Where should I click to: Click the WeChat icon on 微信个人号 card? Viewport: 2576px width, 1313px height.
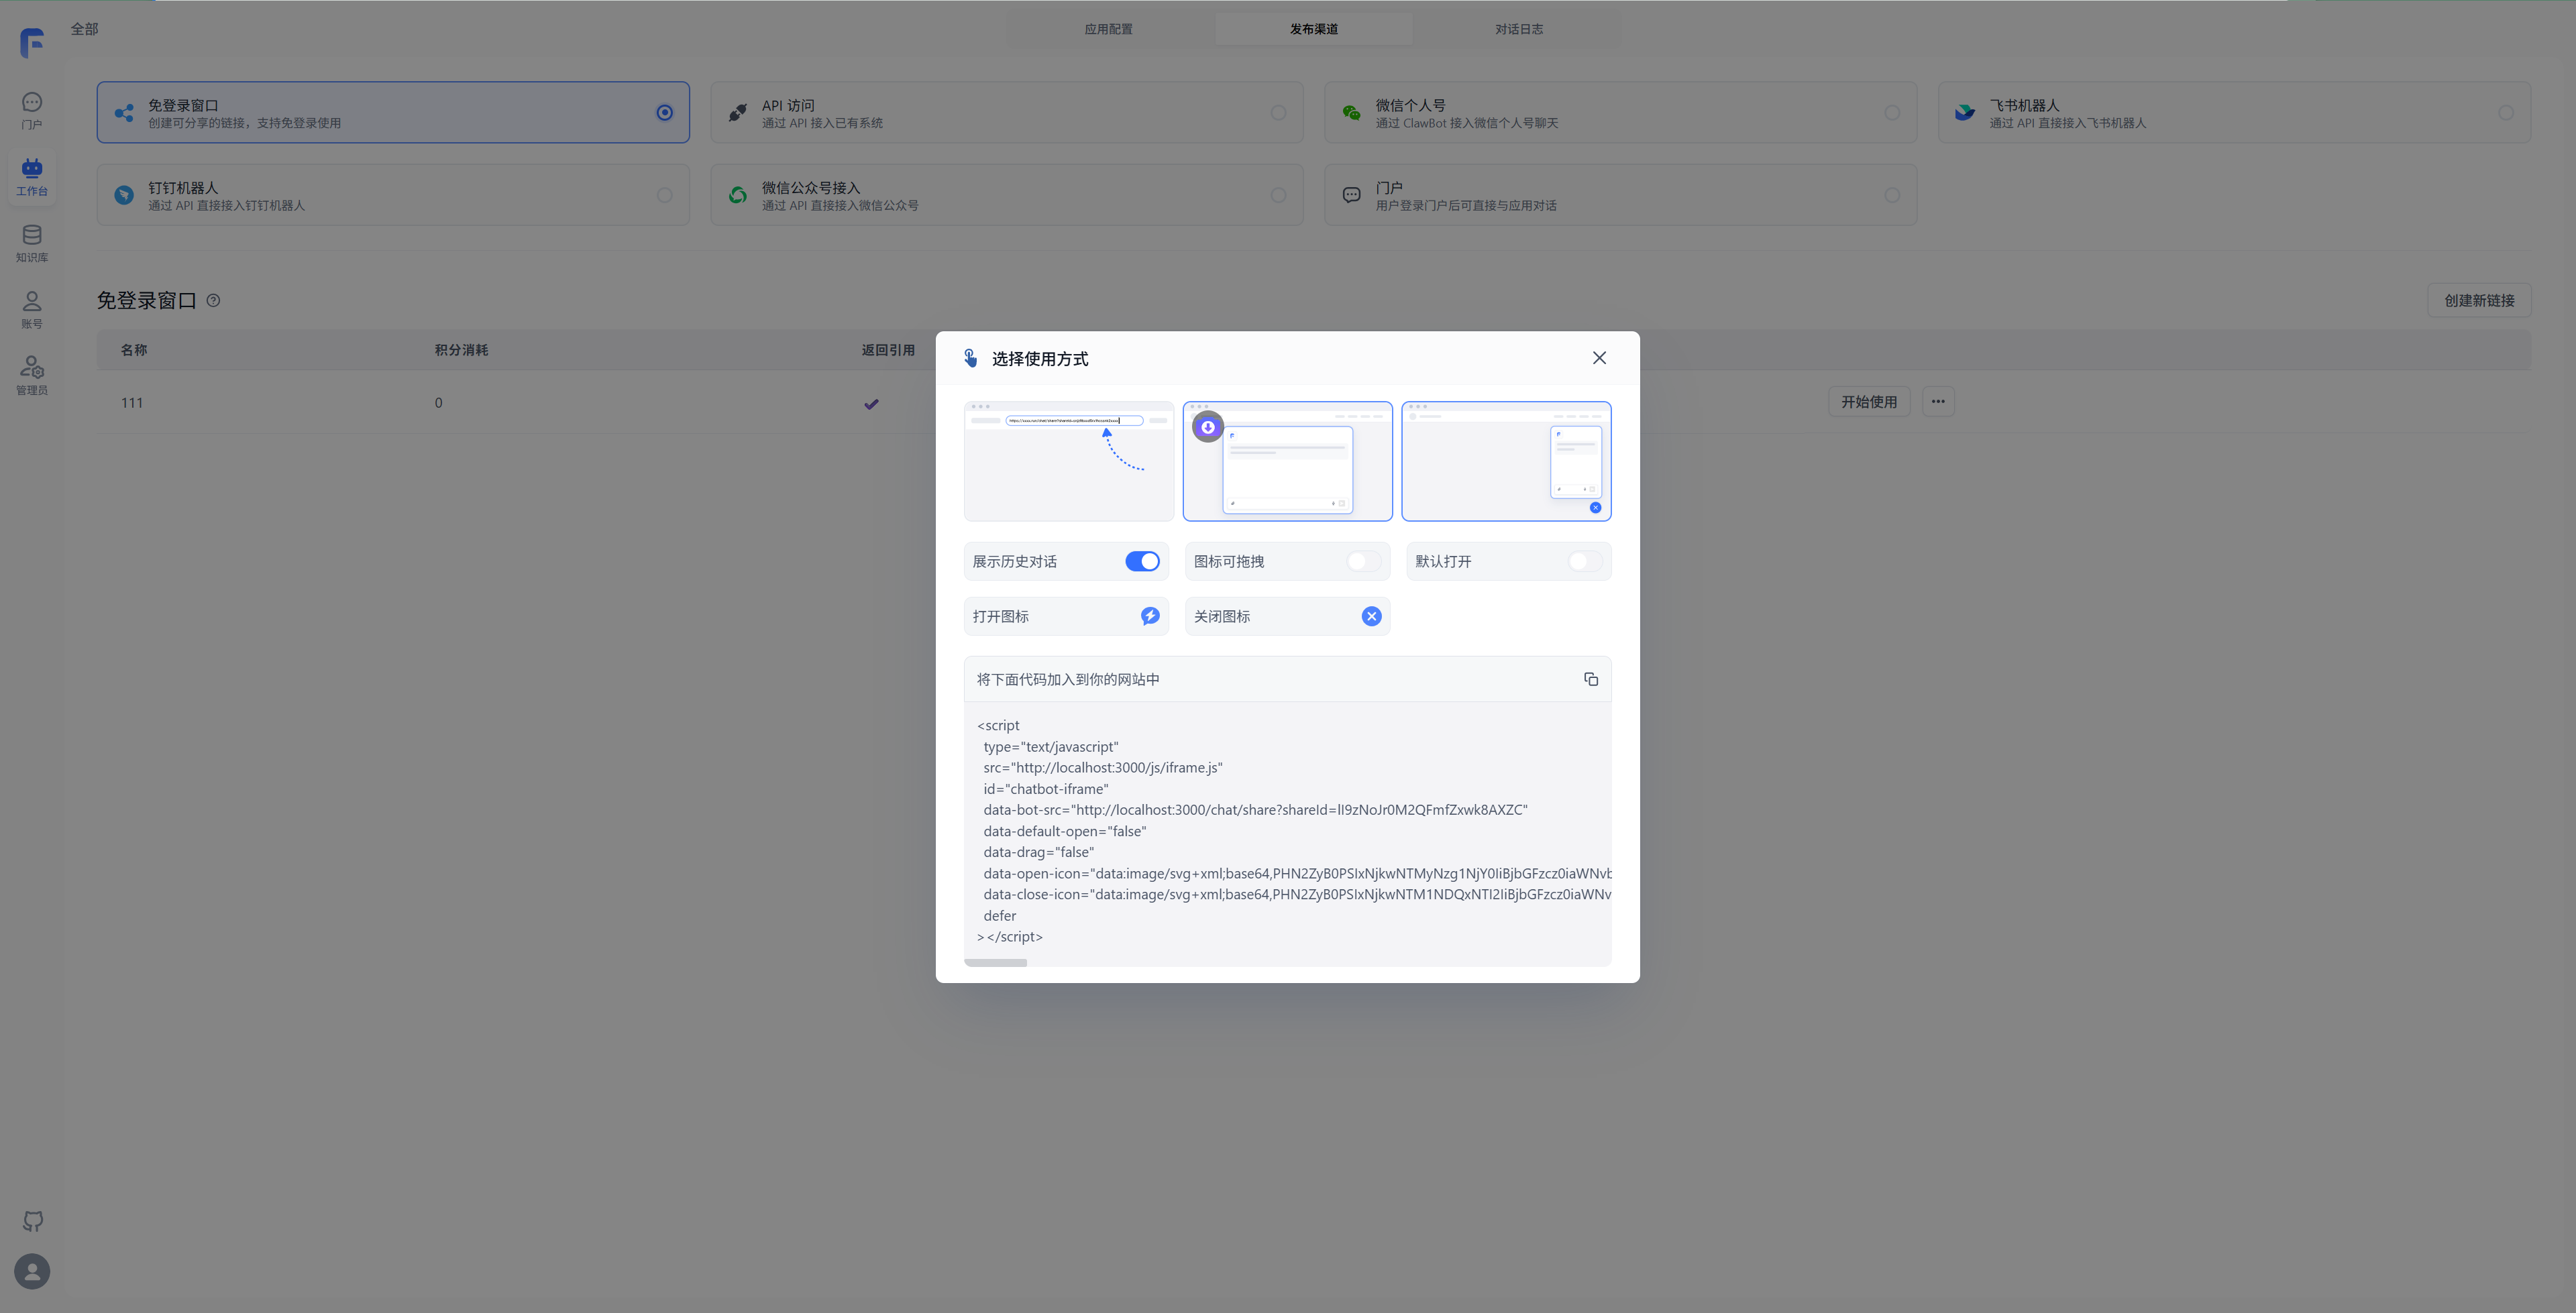pyautogui.click(x=1351, y=113)
